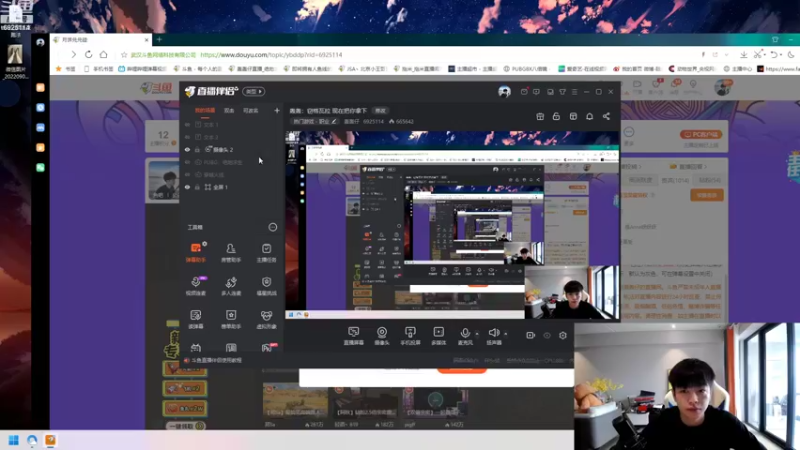Click the 热度 665642 popularity value
This screenshot has width=800, height=450.
(x=401, y=121)
